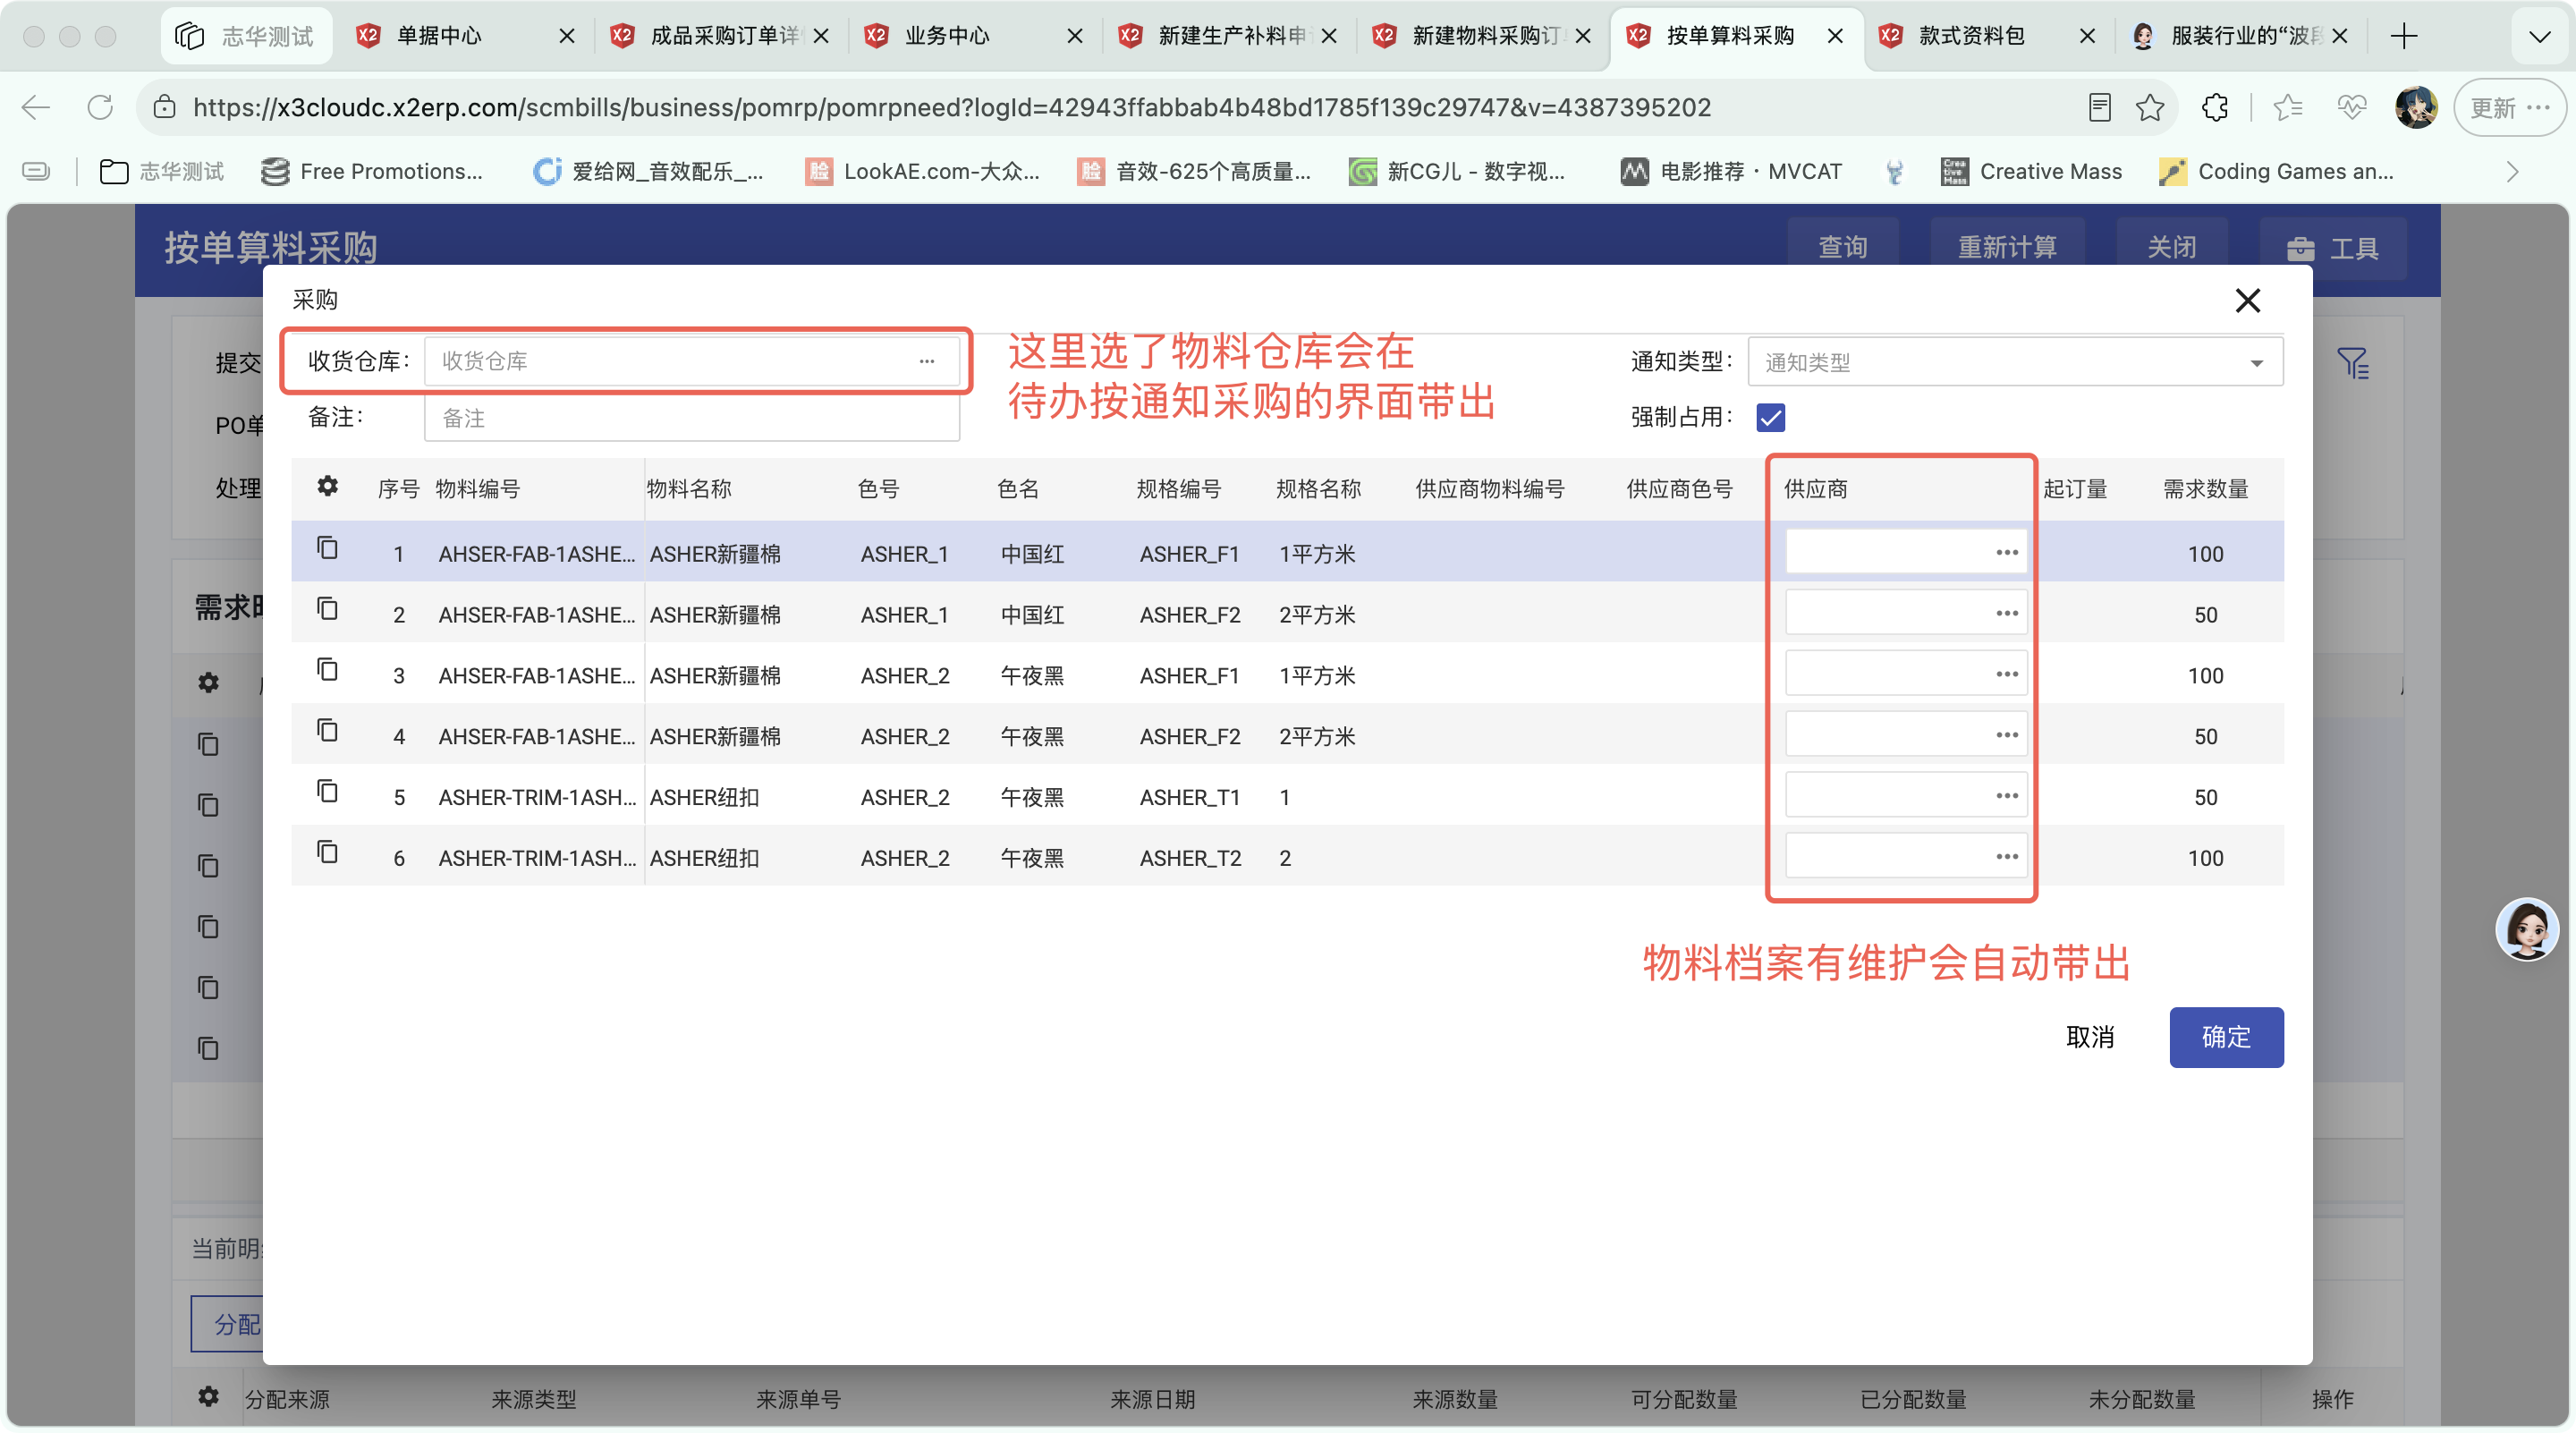The image size is (2576, 1433).
Task: Click the 查询 button
Action: [1842, 247]
